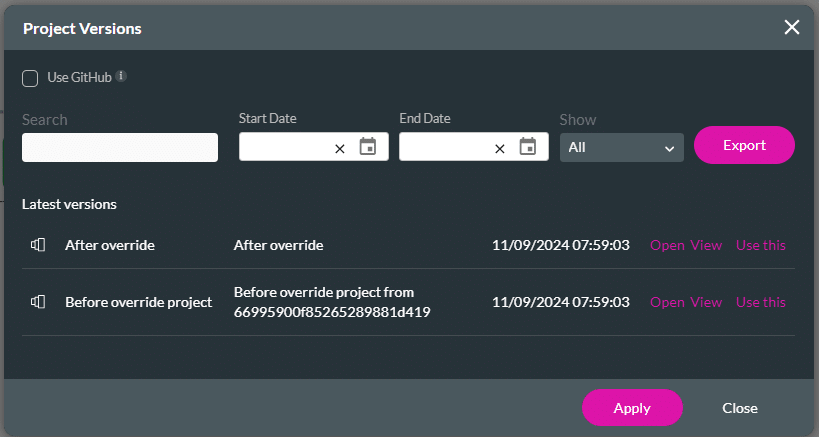819x437 pixels.
Task: Open the Before override project version
Action: point(667,302)
